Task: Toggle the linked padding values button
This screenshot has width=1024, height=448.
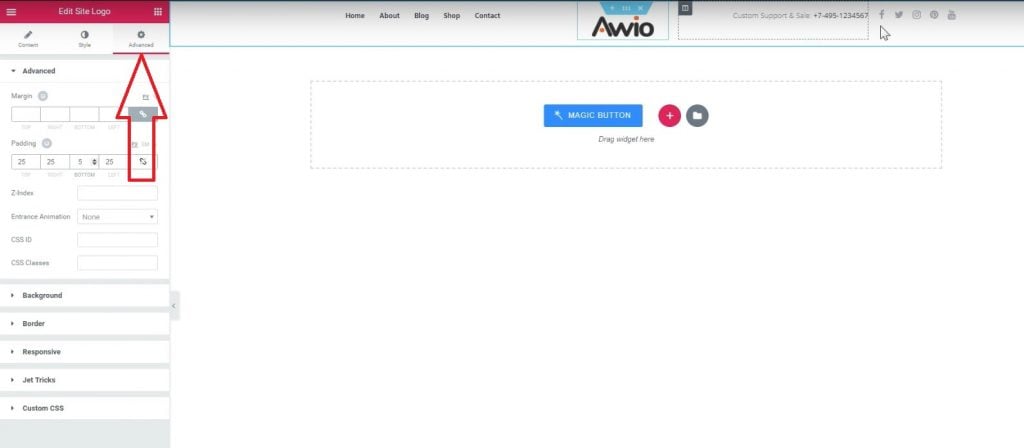Action: coord(143,161)
